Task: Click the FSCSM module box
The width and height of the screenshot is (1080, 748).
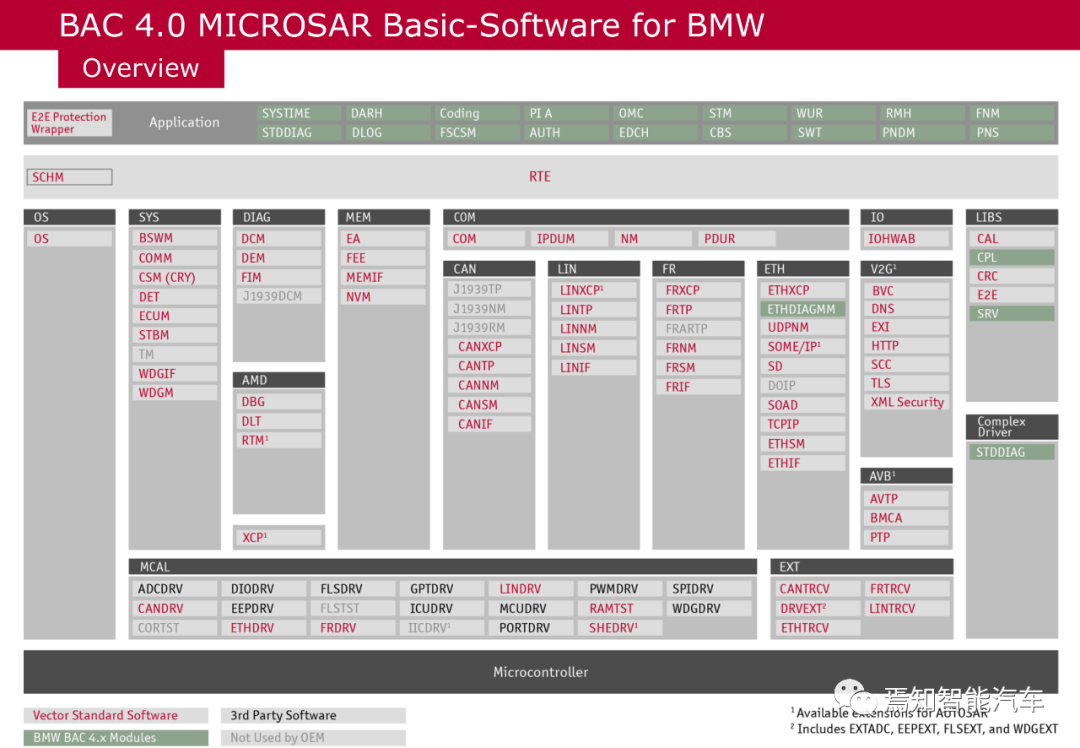Action: (477, 132)
